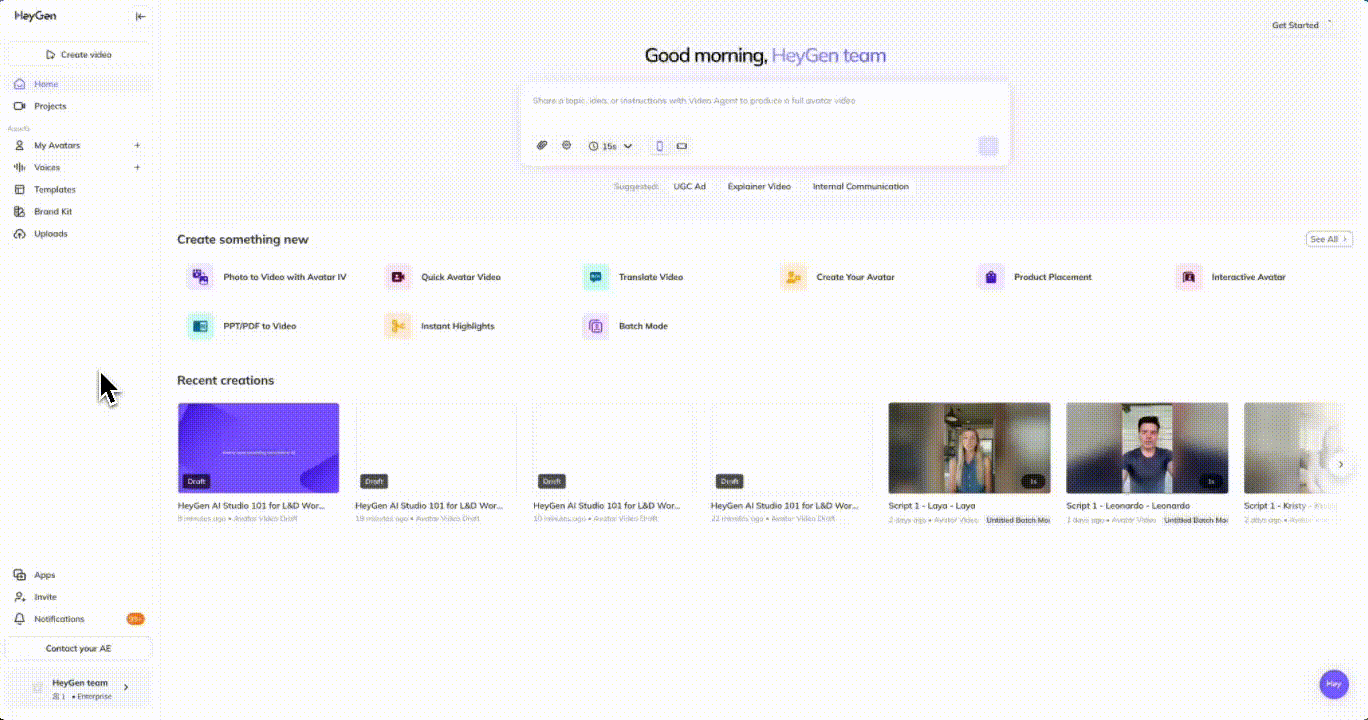Click the avatar selection icon beside paperclip
The height and width of the screenshot is (720, 1368).
coord(566,146)
